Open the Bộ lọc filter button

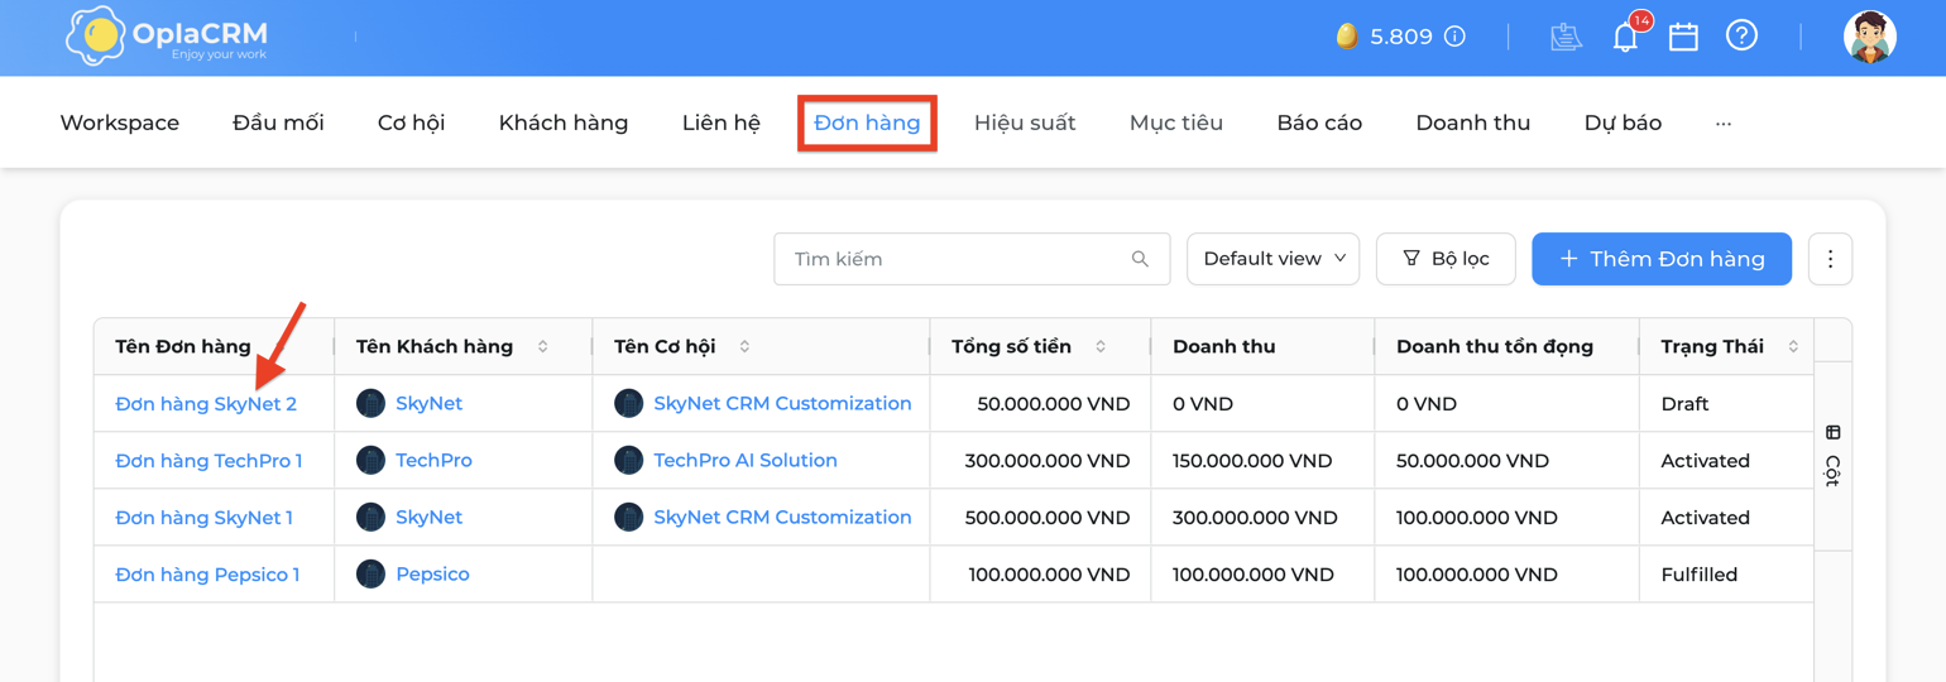pos(1445,259)
